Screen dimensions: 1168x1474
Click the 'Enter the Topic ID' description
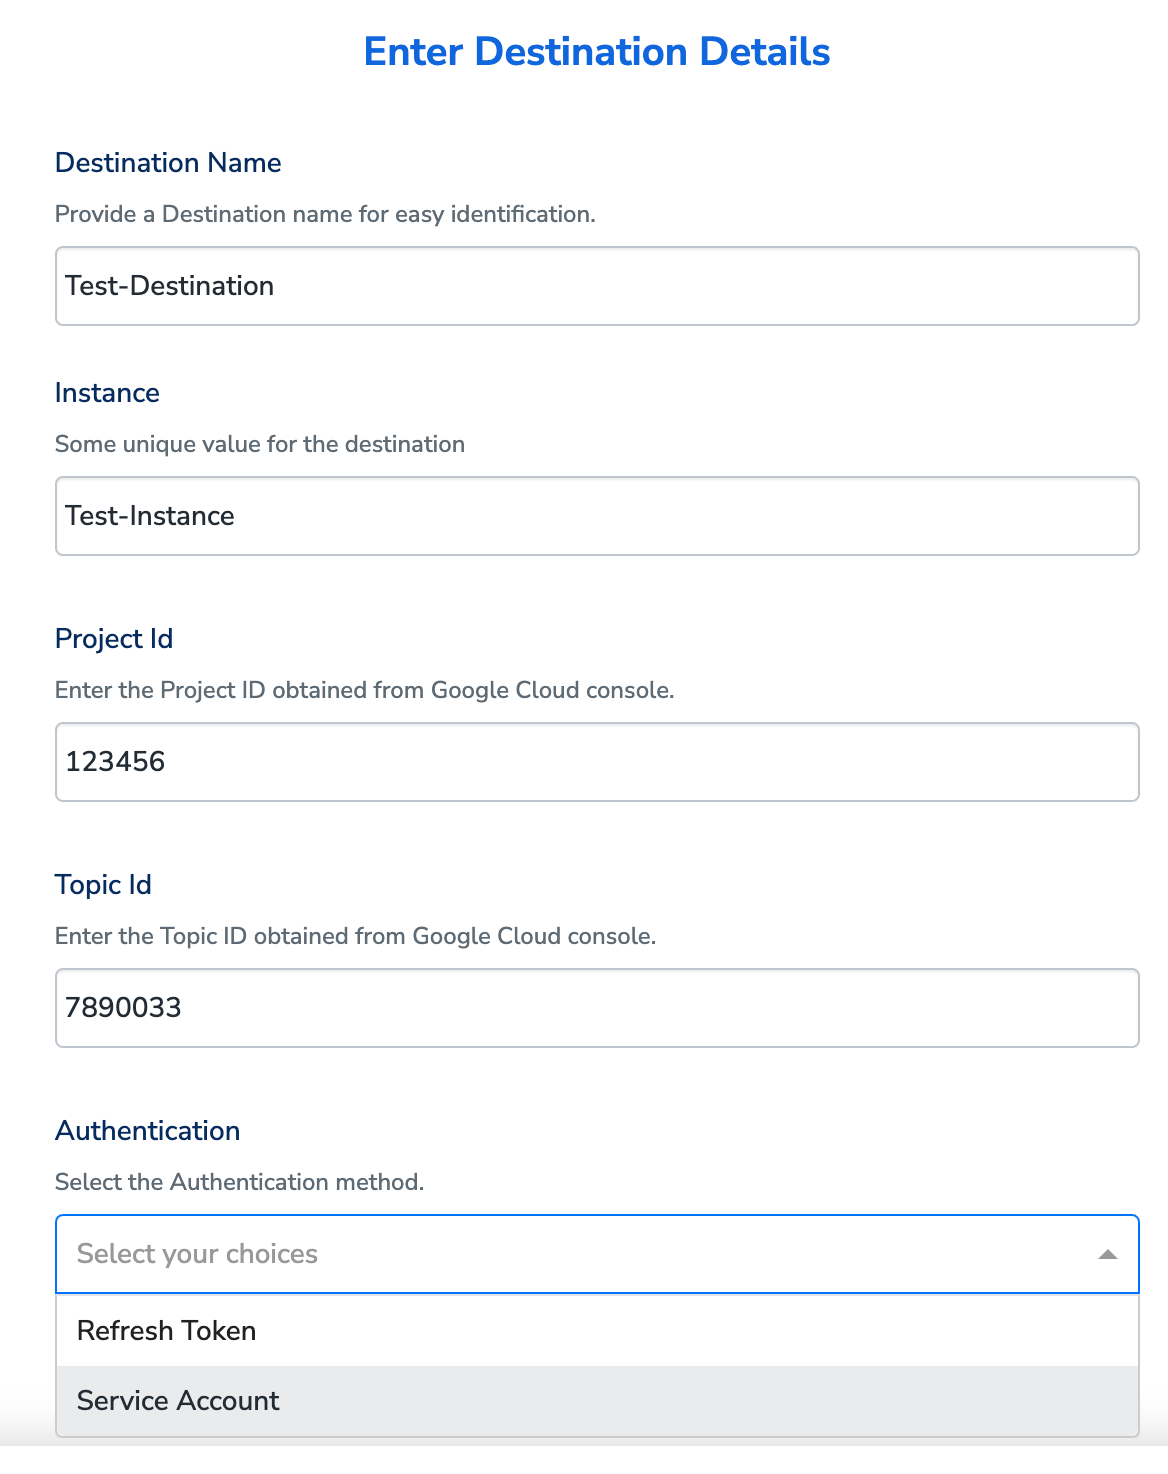(x=355, y=936)
